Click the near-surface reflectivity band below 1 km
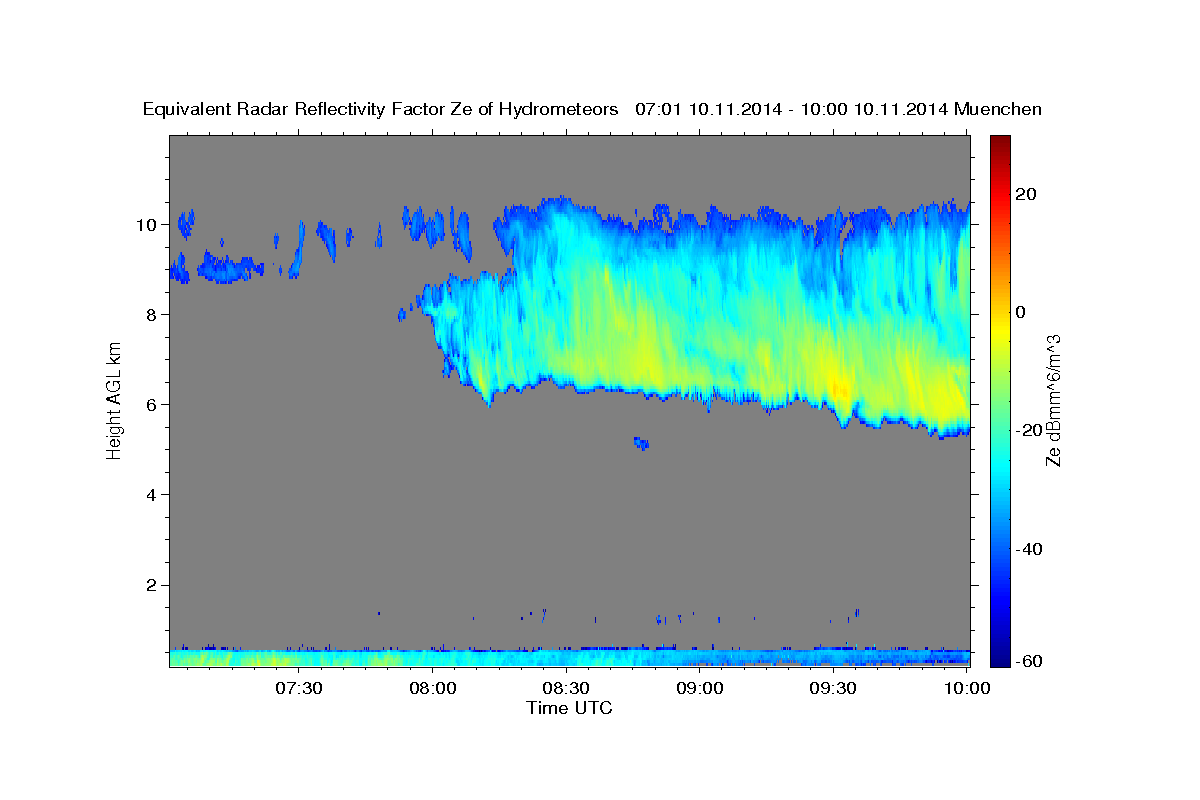 pyautogui.click(x=570, y=658)
